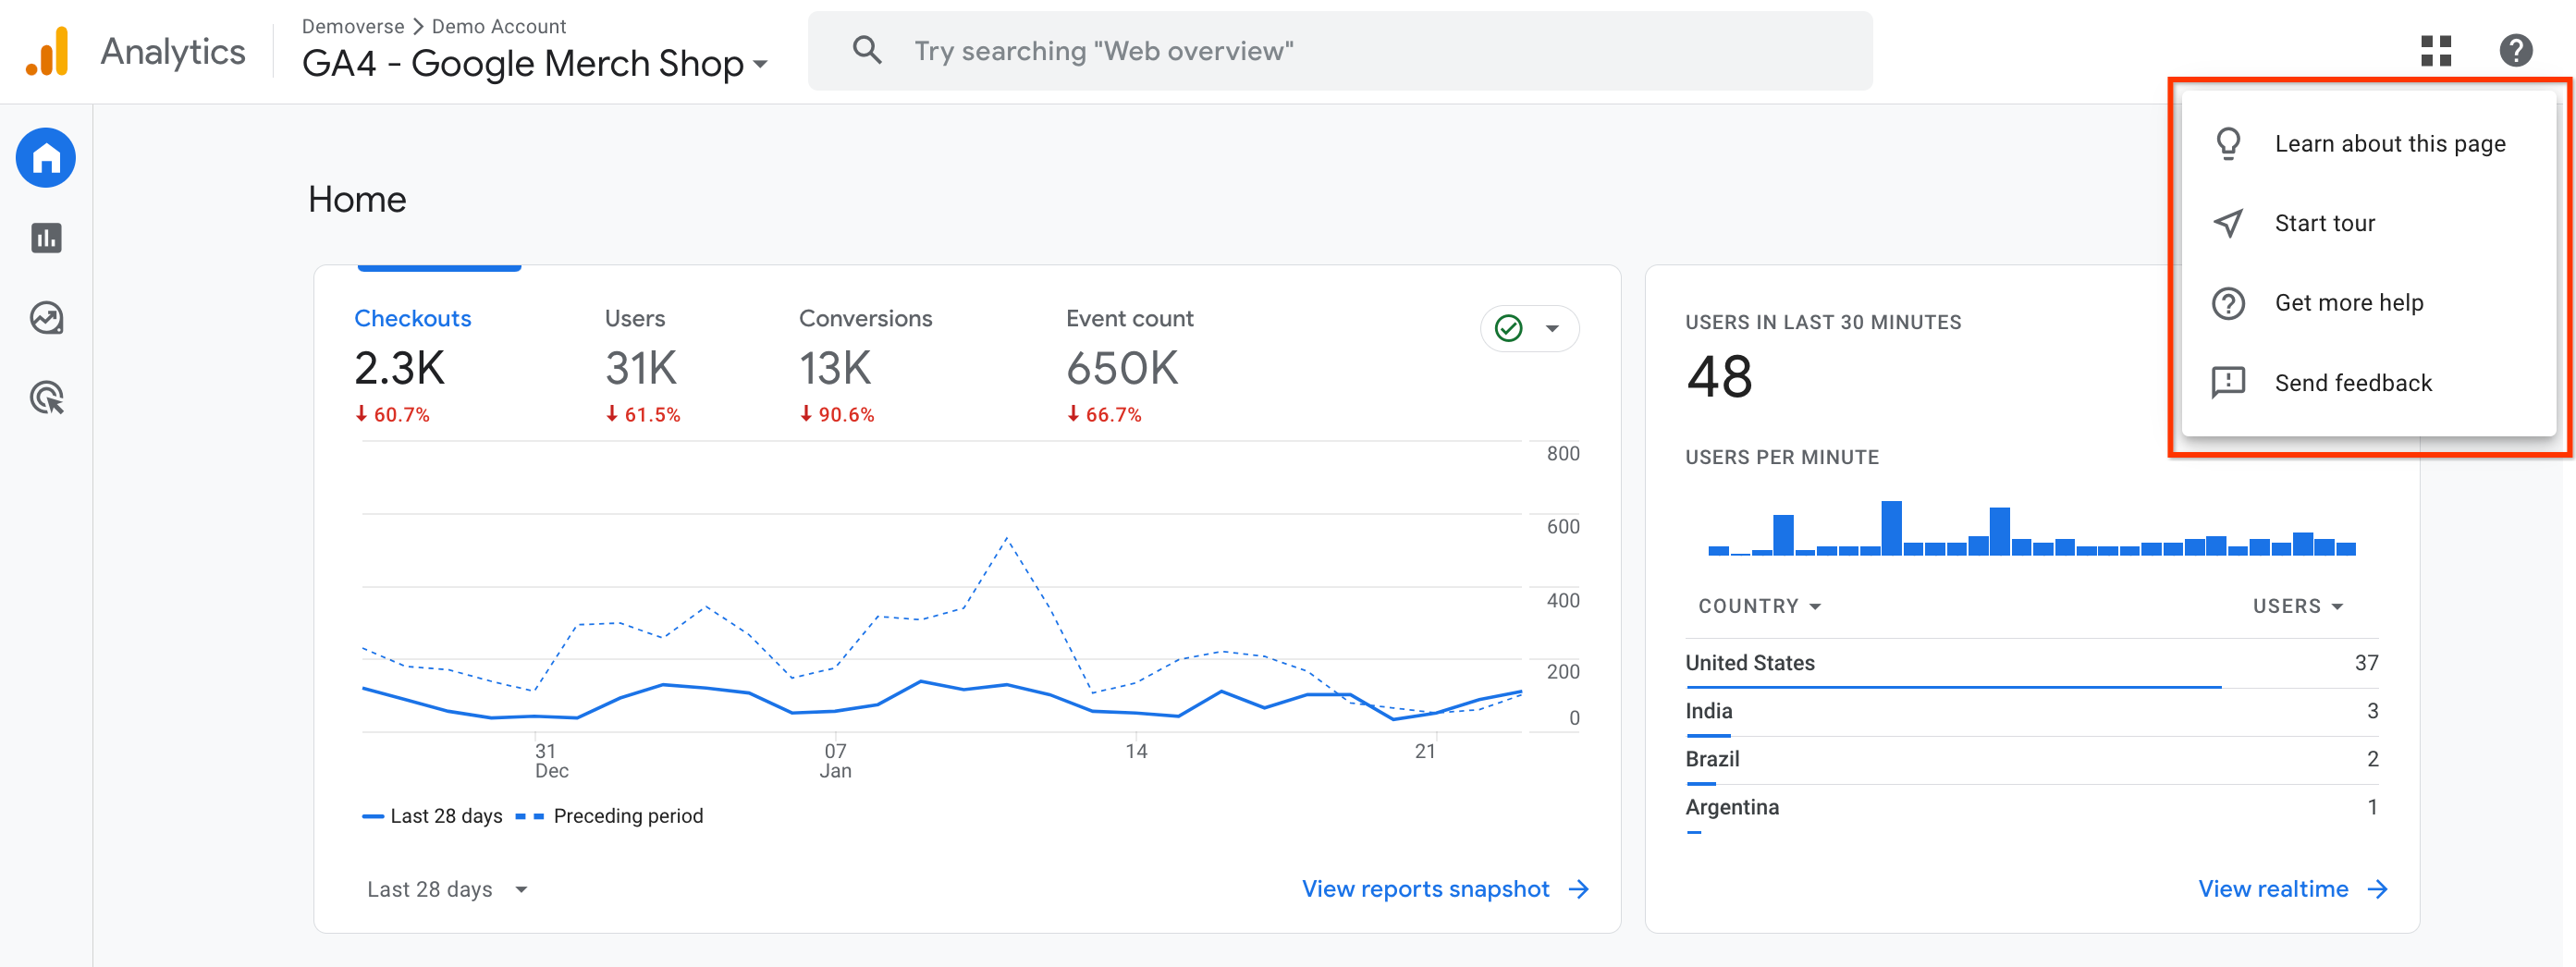Viewport: 2576px width, 967px height.
Task: Choose Start tour from the help menu
Action: pyautogui.click(x=2325, y=222)
